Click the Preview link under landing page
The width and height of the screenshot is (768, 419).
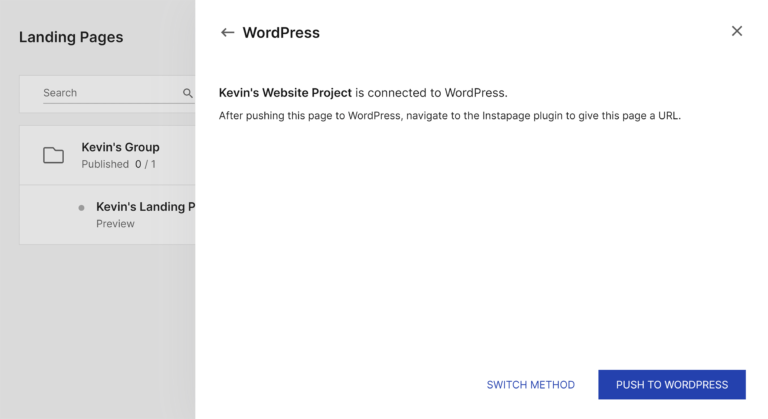pos(115,223)
